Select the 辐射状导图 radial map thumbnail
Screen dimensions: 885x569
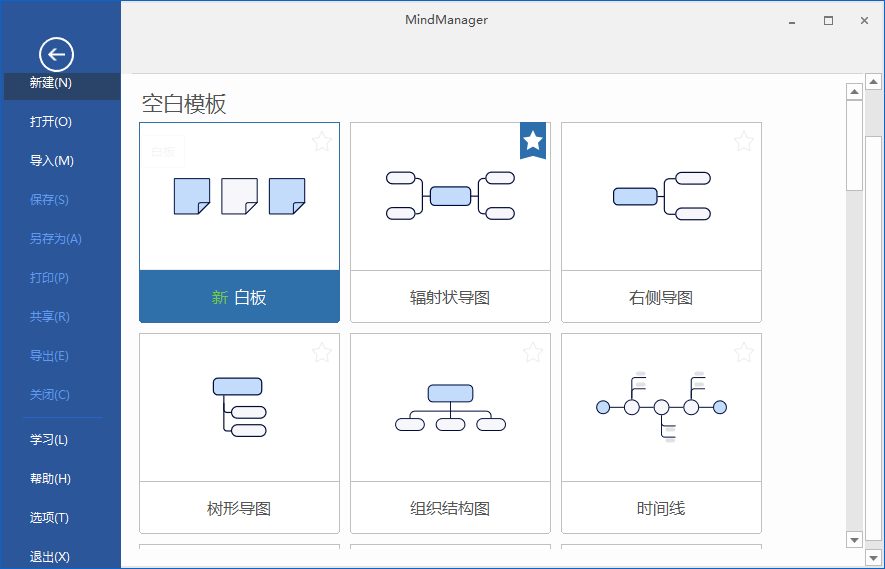pos(450,196)
